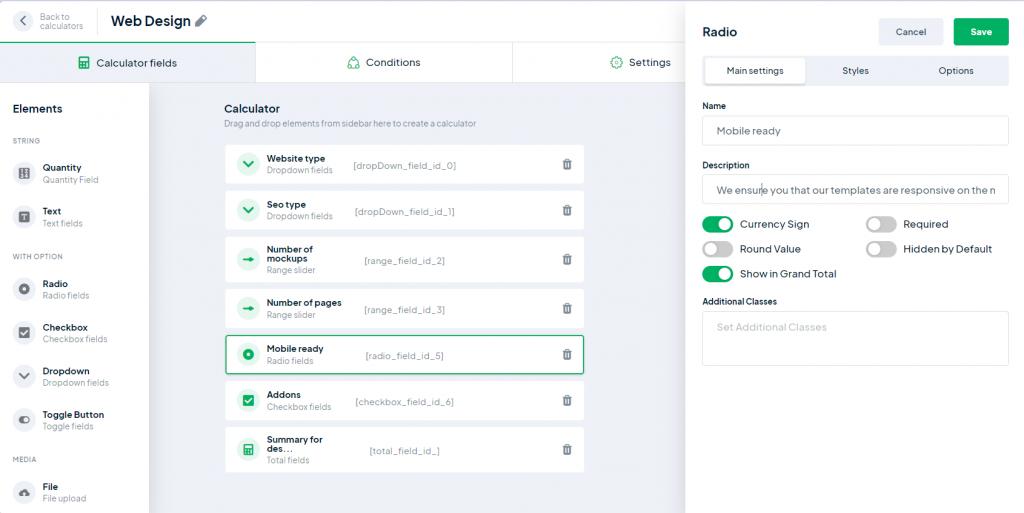The width and height of the screenshot is (1024, 513).
Task: Click the [range_field_id_2] identifier text
Action: click(x=404, y=261)
